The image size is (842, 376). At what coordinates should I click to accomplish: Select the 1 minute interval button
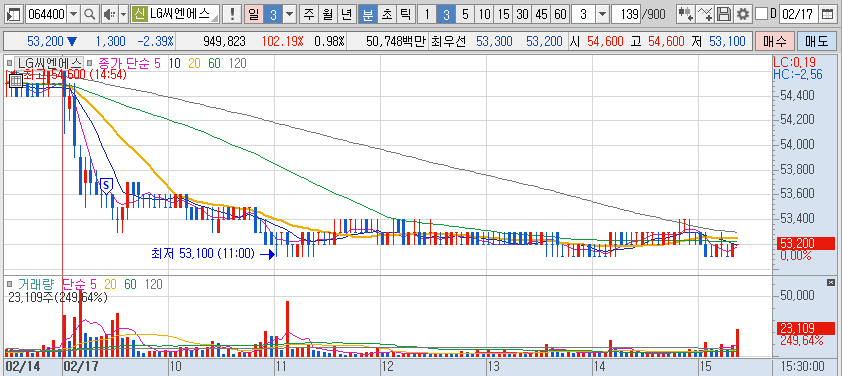pos(427,14)
